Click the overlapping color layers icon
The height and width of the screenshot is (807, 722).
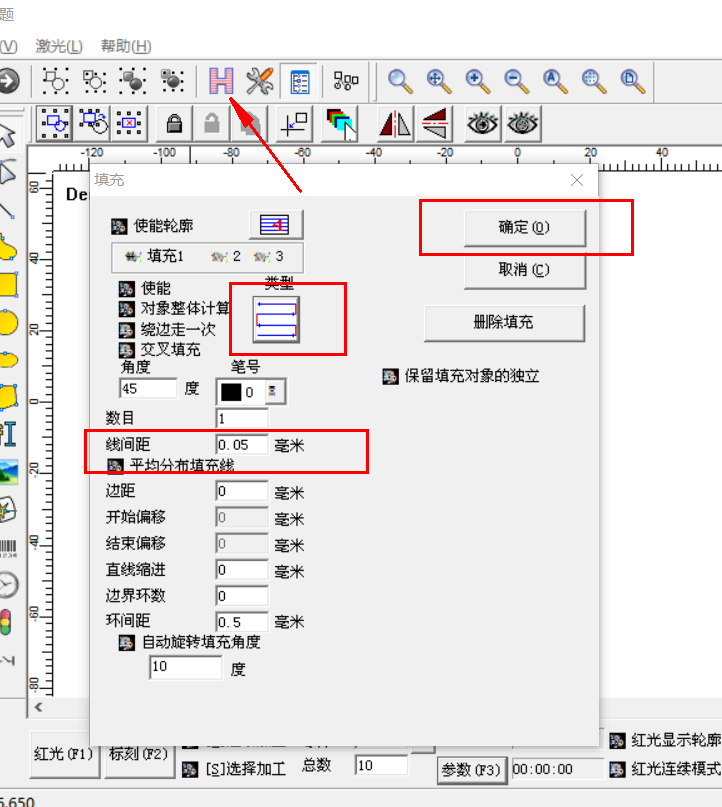(340, 124)
